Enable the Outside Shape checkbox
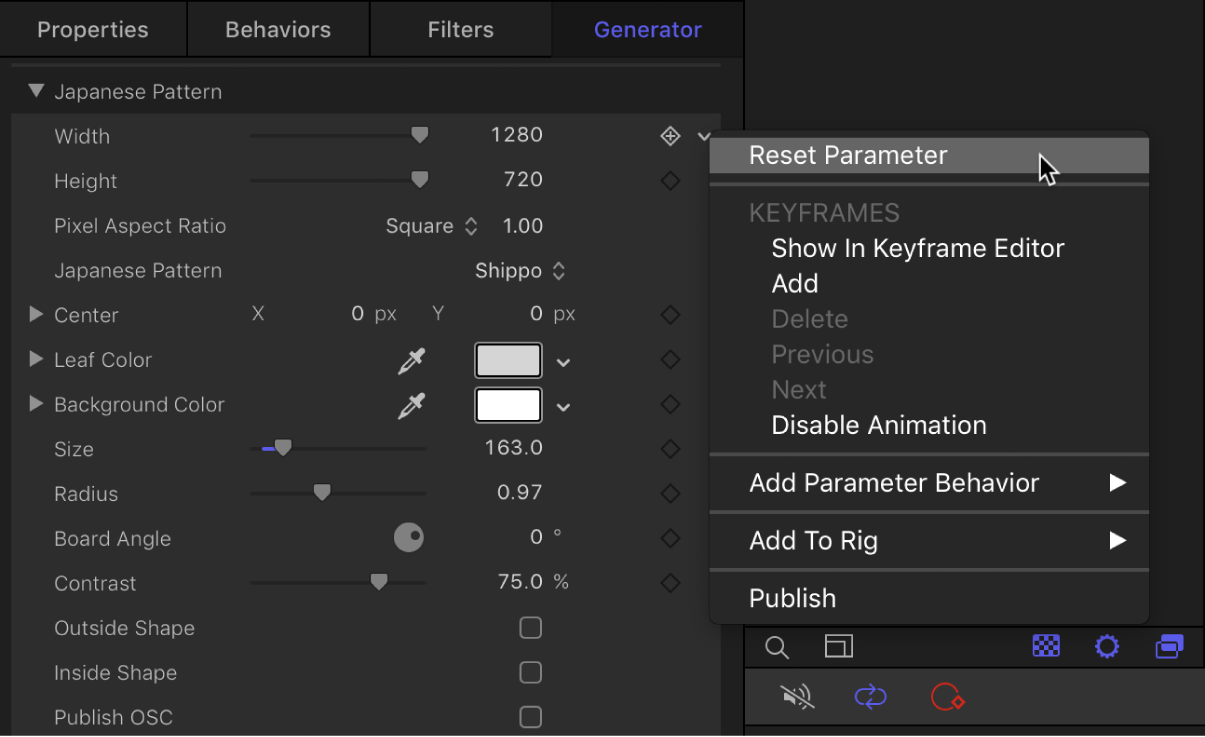 click(531, 628)
